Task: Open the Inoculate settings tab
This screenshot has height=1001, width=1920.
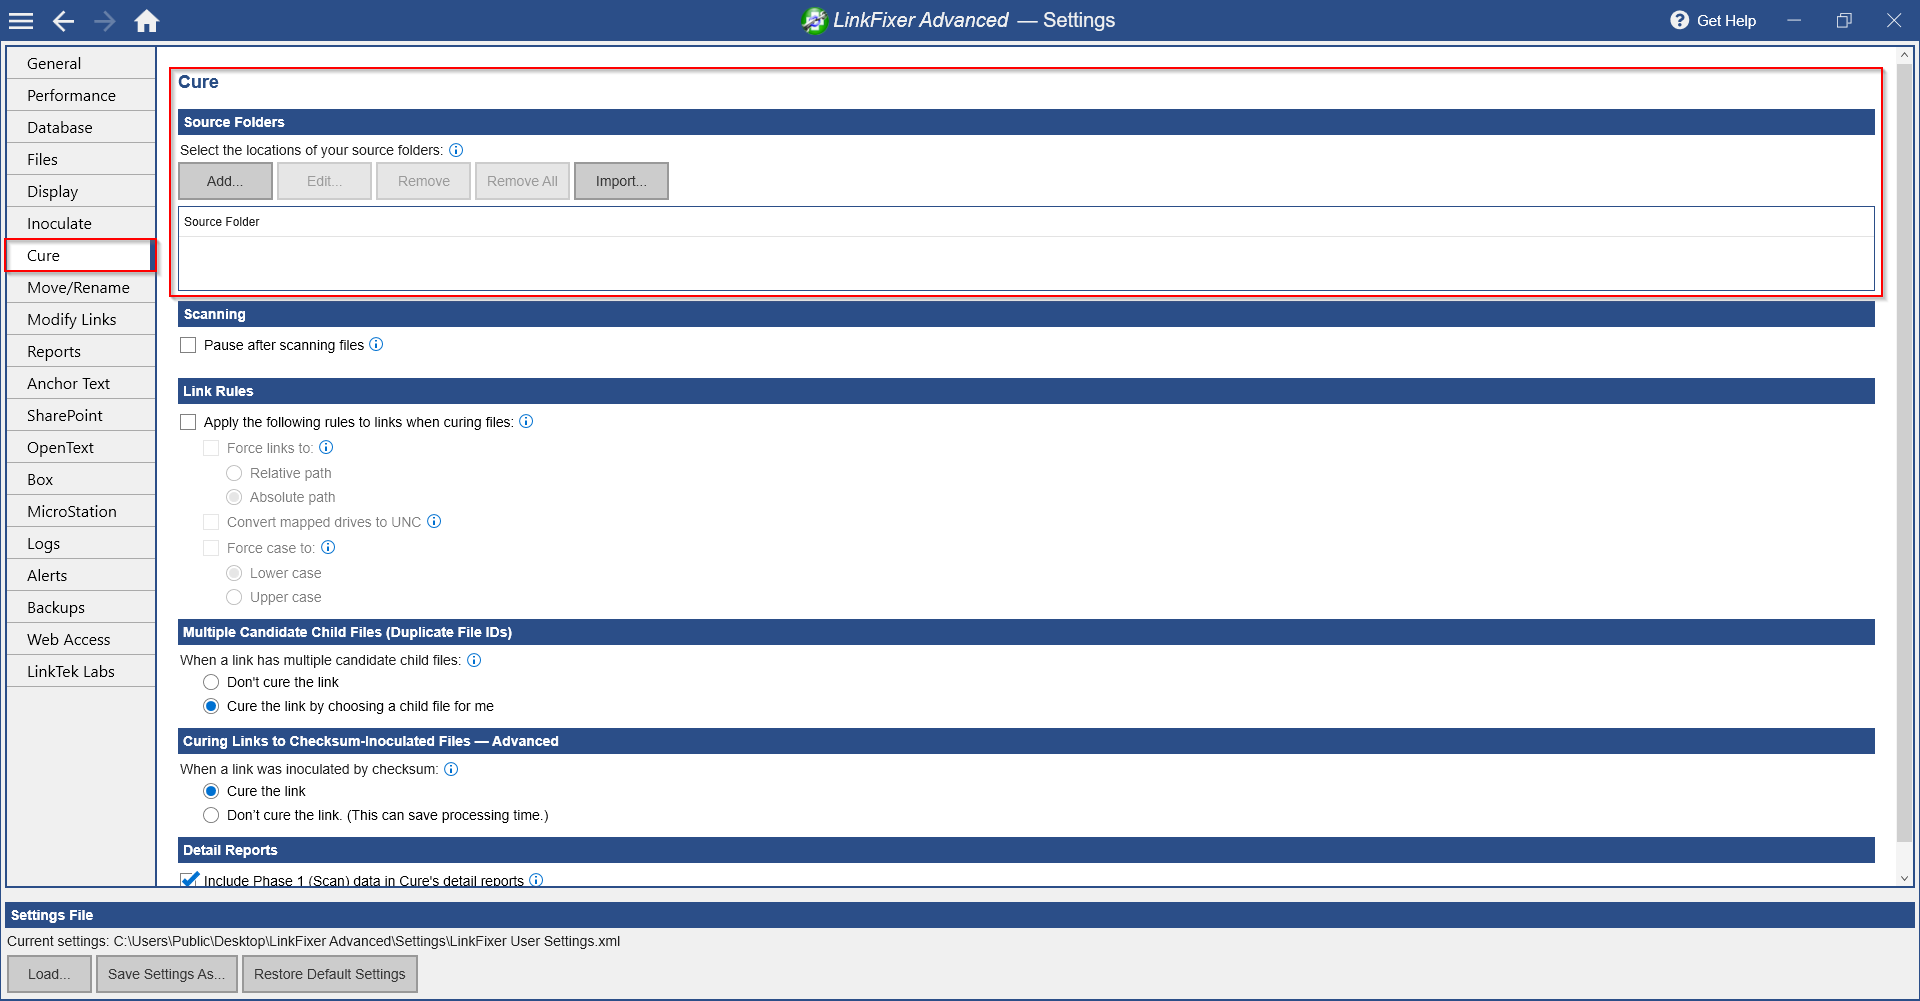Action: point(81,223)
